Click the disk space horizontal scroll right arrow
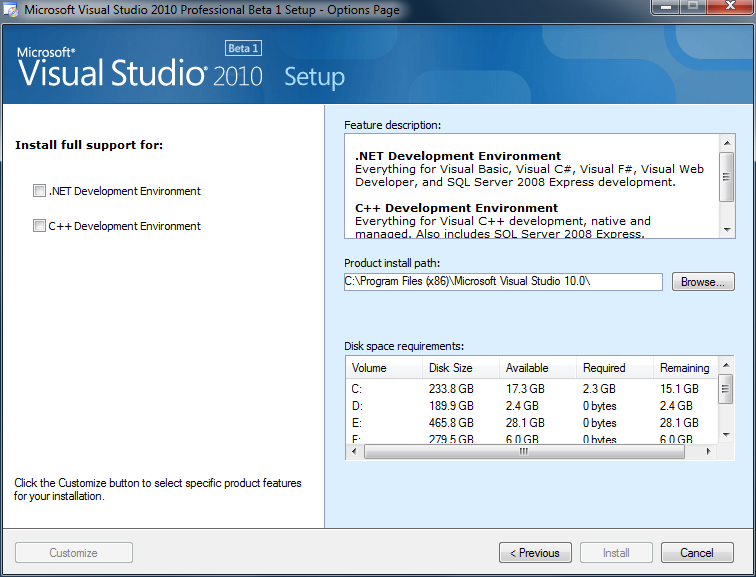The width and height of the screenshot is (756, 577). 708,452
